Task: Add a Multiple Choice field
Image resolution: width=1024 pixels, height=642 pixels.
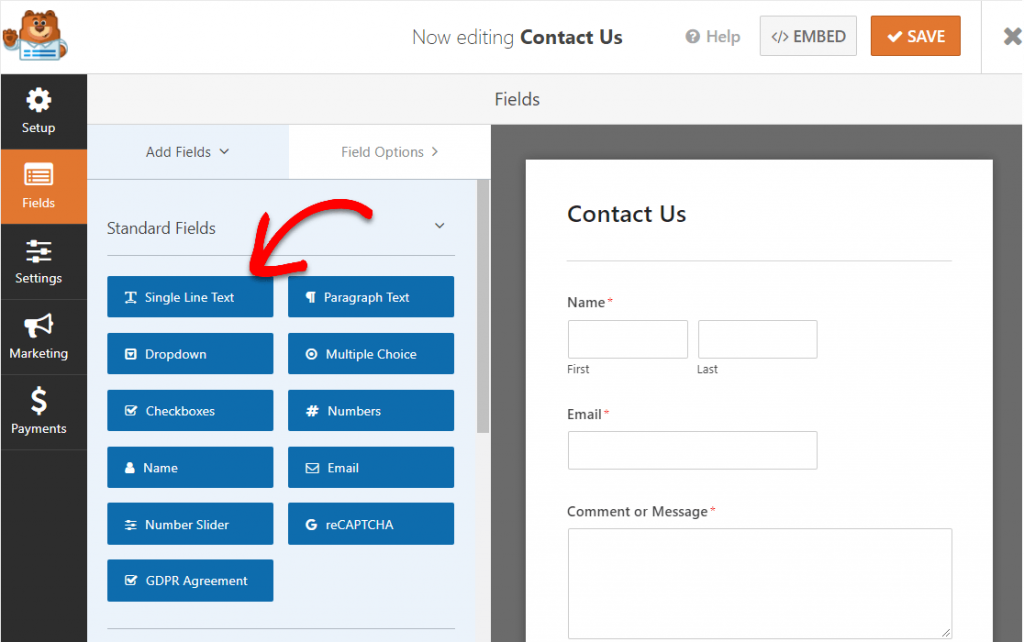Action: pyautogui.click(x=371, y=354)
